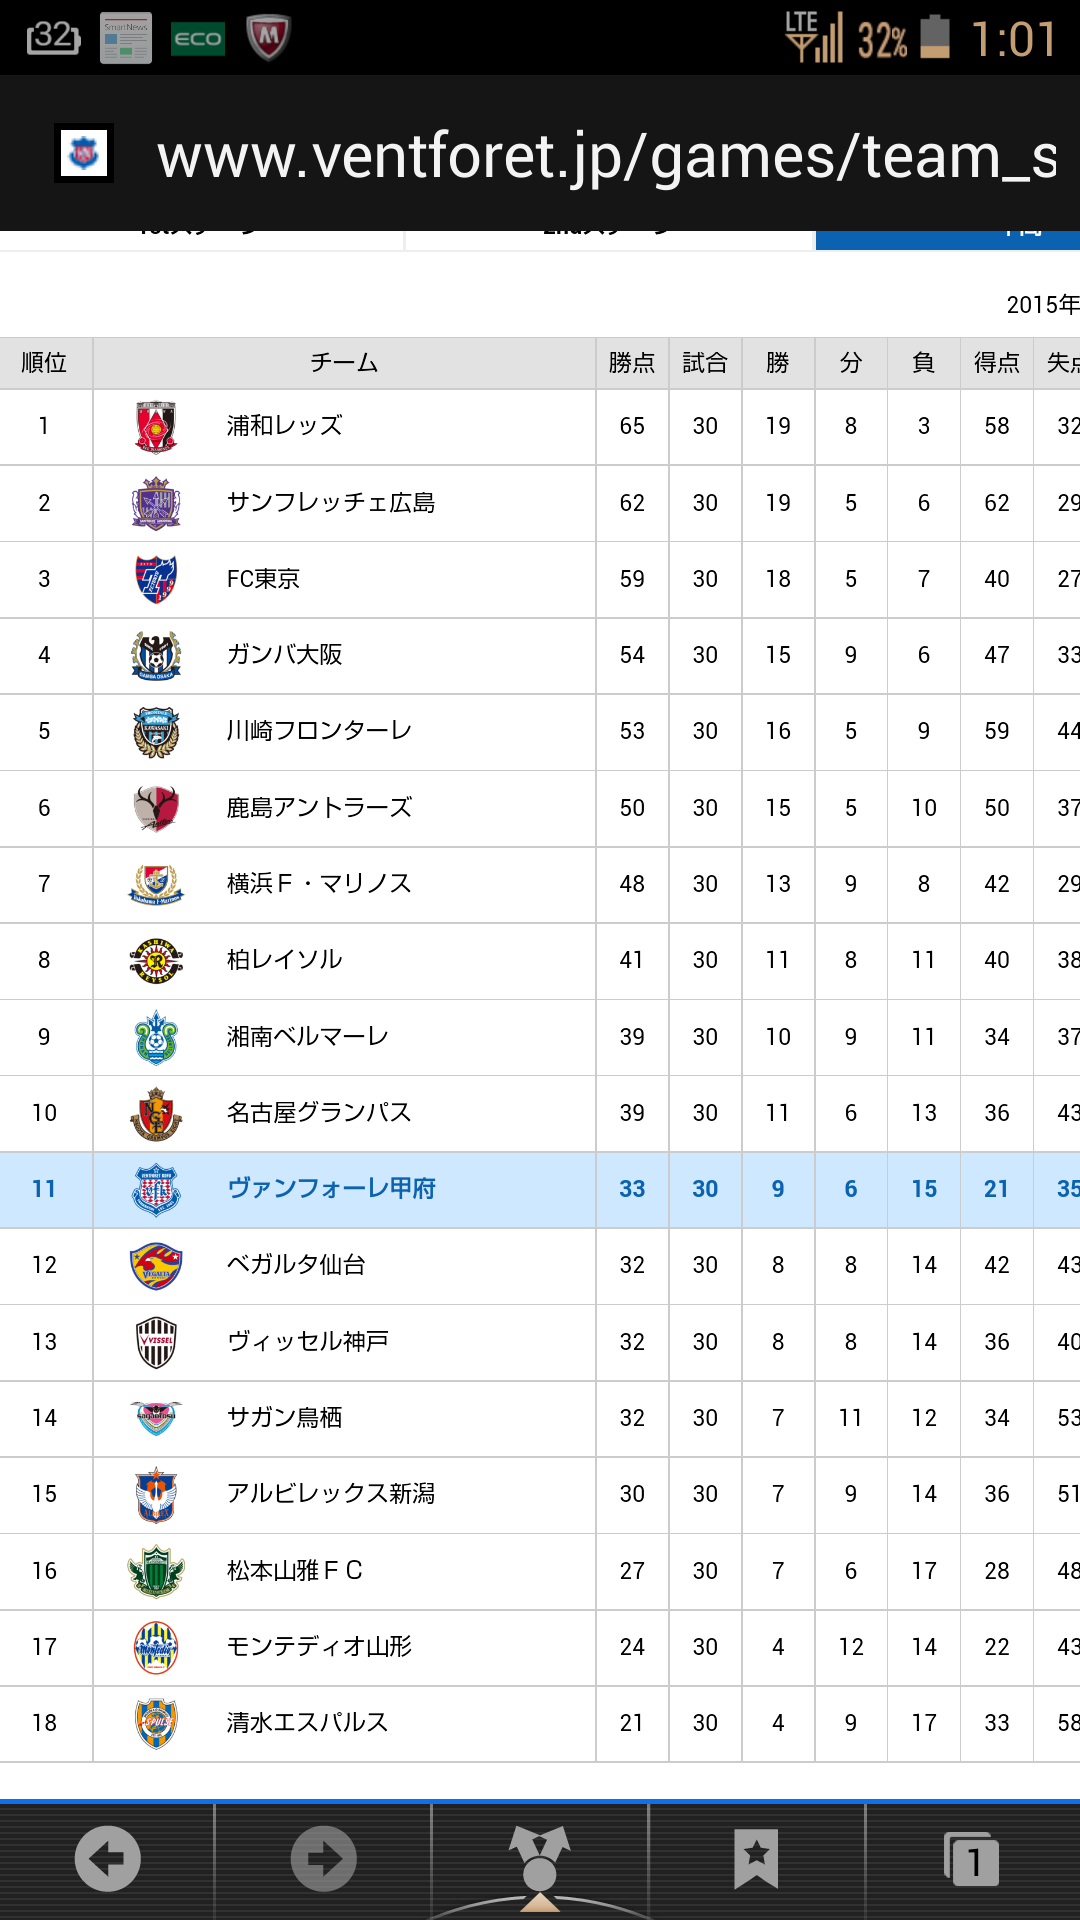The height and width of the screenshot is (1920, 1080).
Task: Tap the Kashima Antlers team crest
Action: 156,808
